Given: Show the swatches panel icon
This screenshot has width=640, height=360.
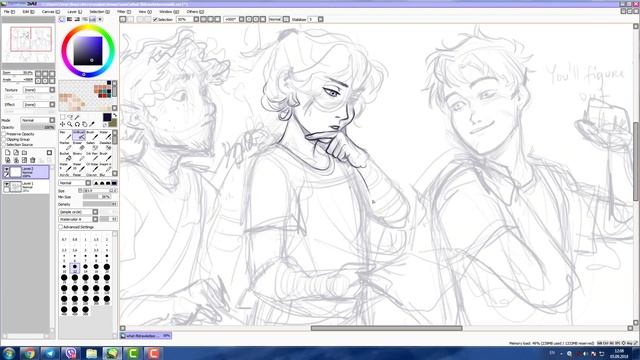Looking at the screenshot, I should coord(92,19).
